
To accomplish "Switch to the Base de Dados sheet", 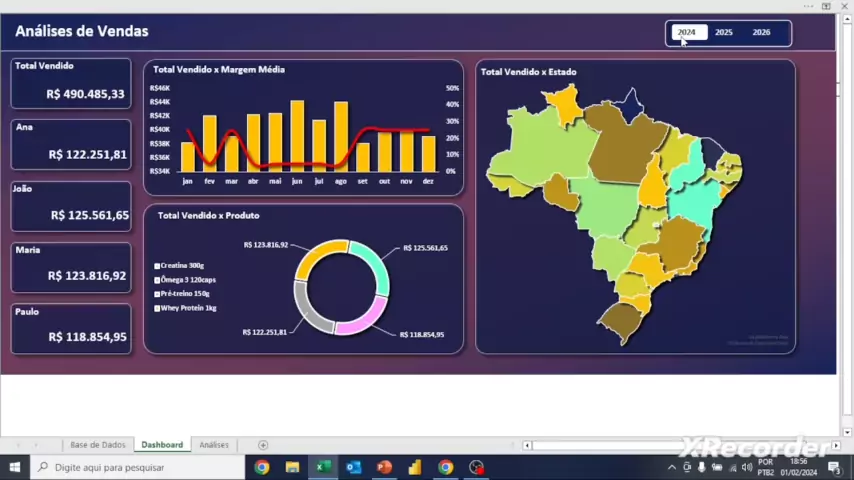I will pos(98,445).
